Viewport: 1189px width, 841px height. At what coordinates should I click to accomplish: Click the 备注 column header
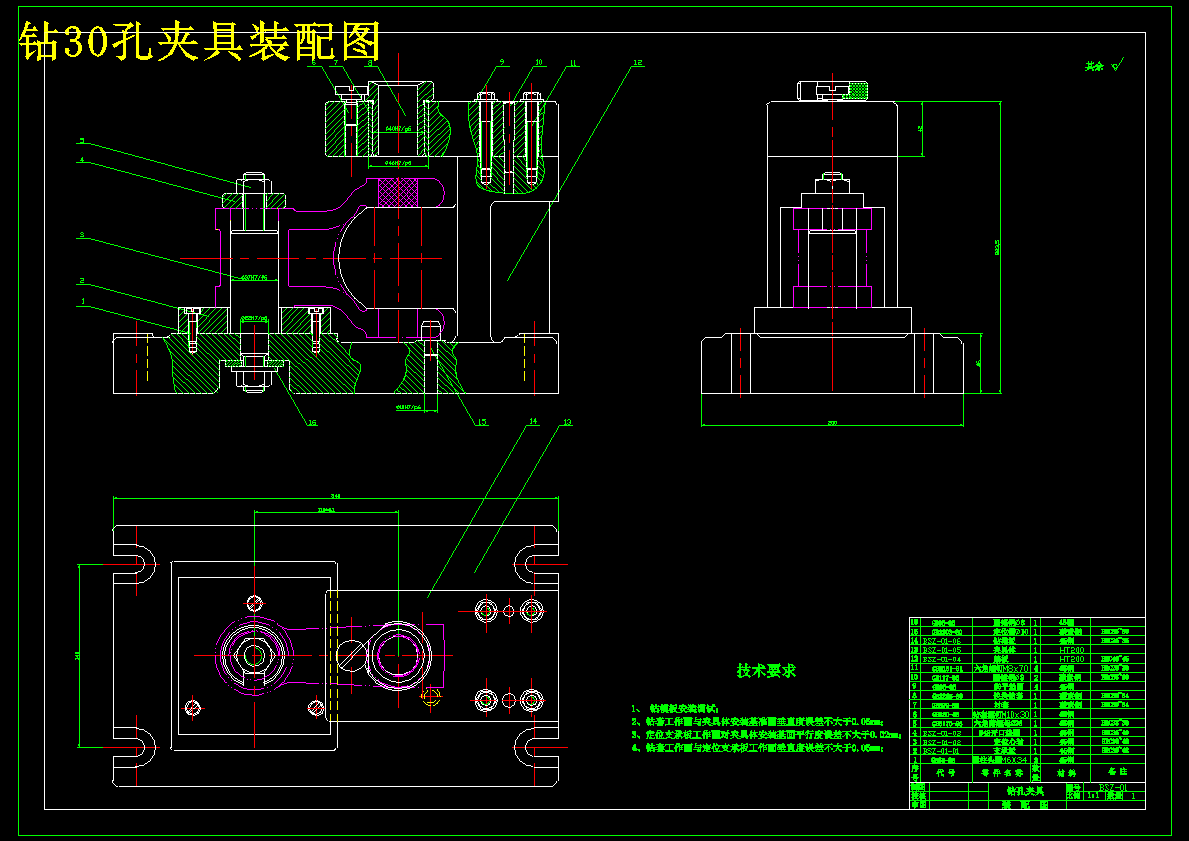1118,771
